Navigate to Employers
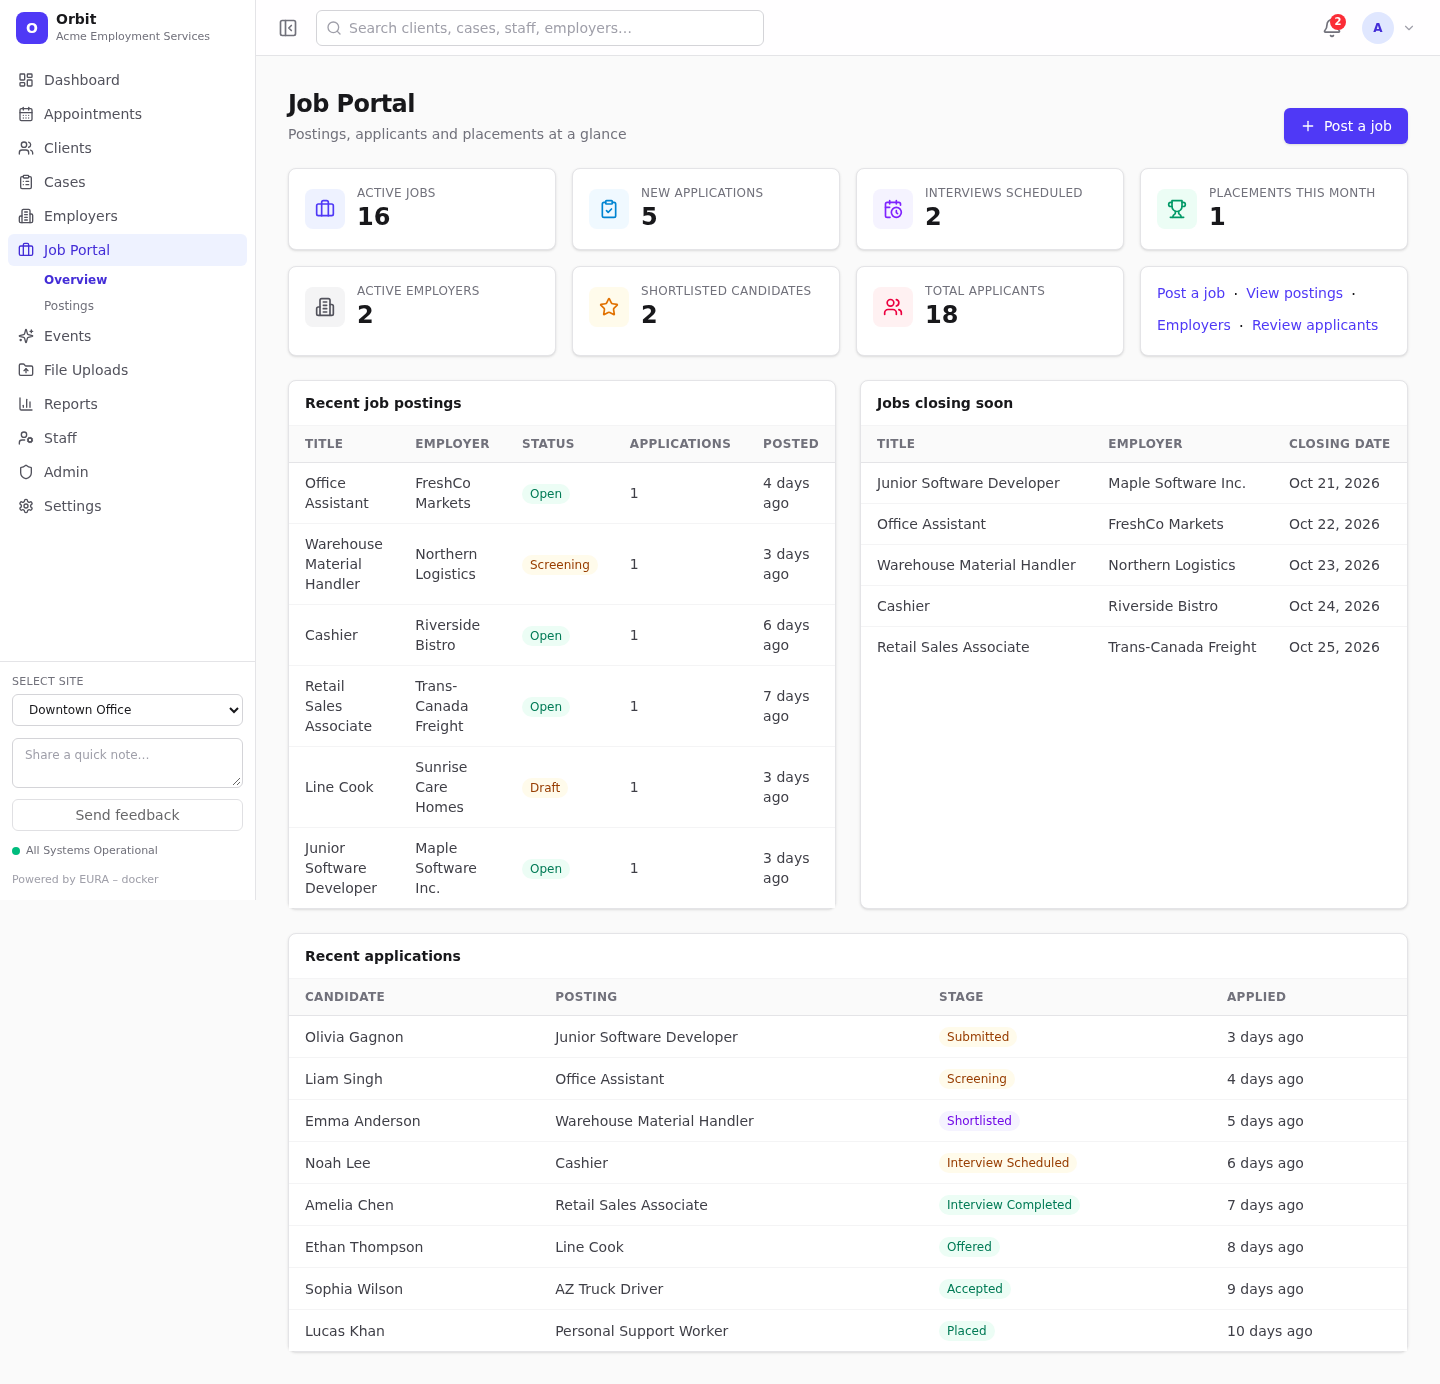 pyautogui.click(x=127, y=216)
